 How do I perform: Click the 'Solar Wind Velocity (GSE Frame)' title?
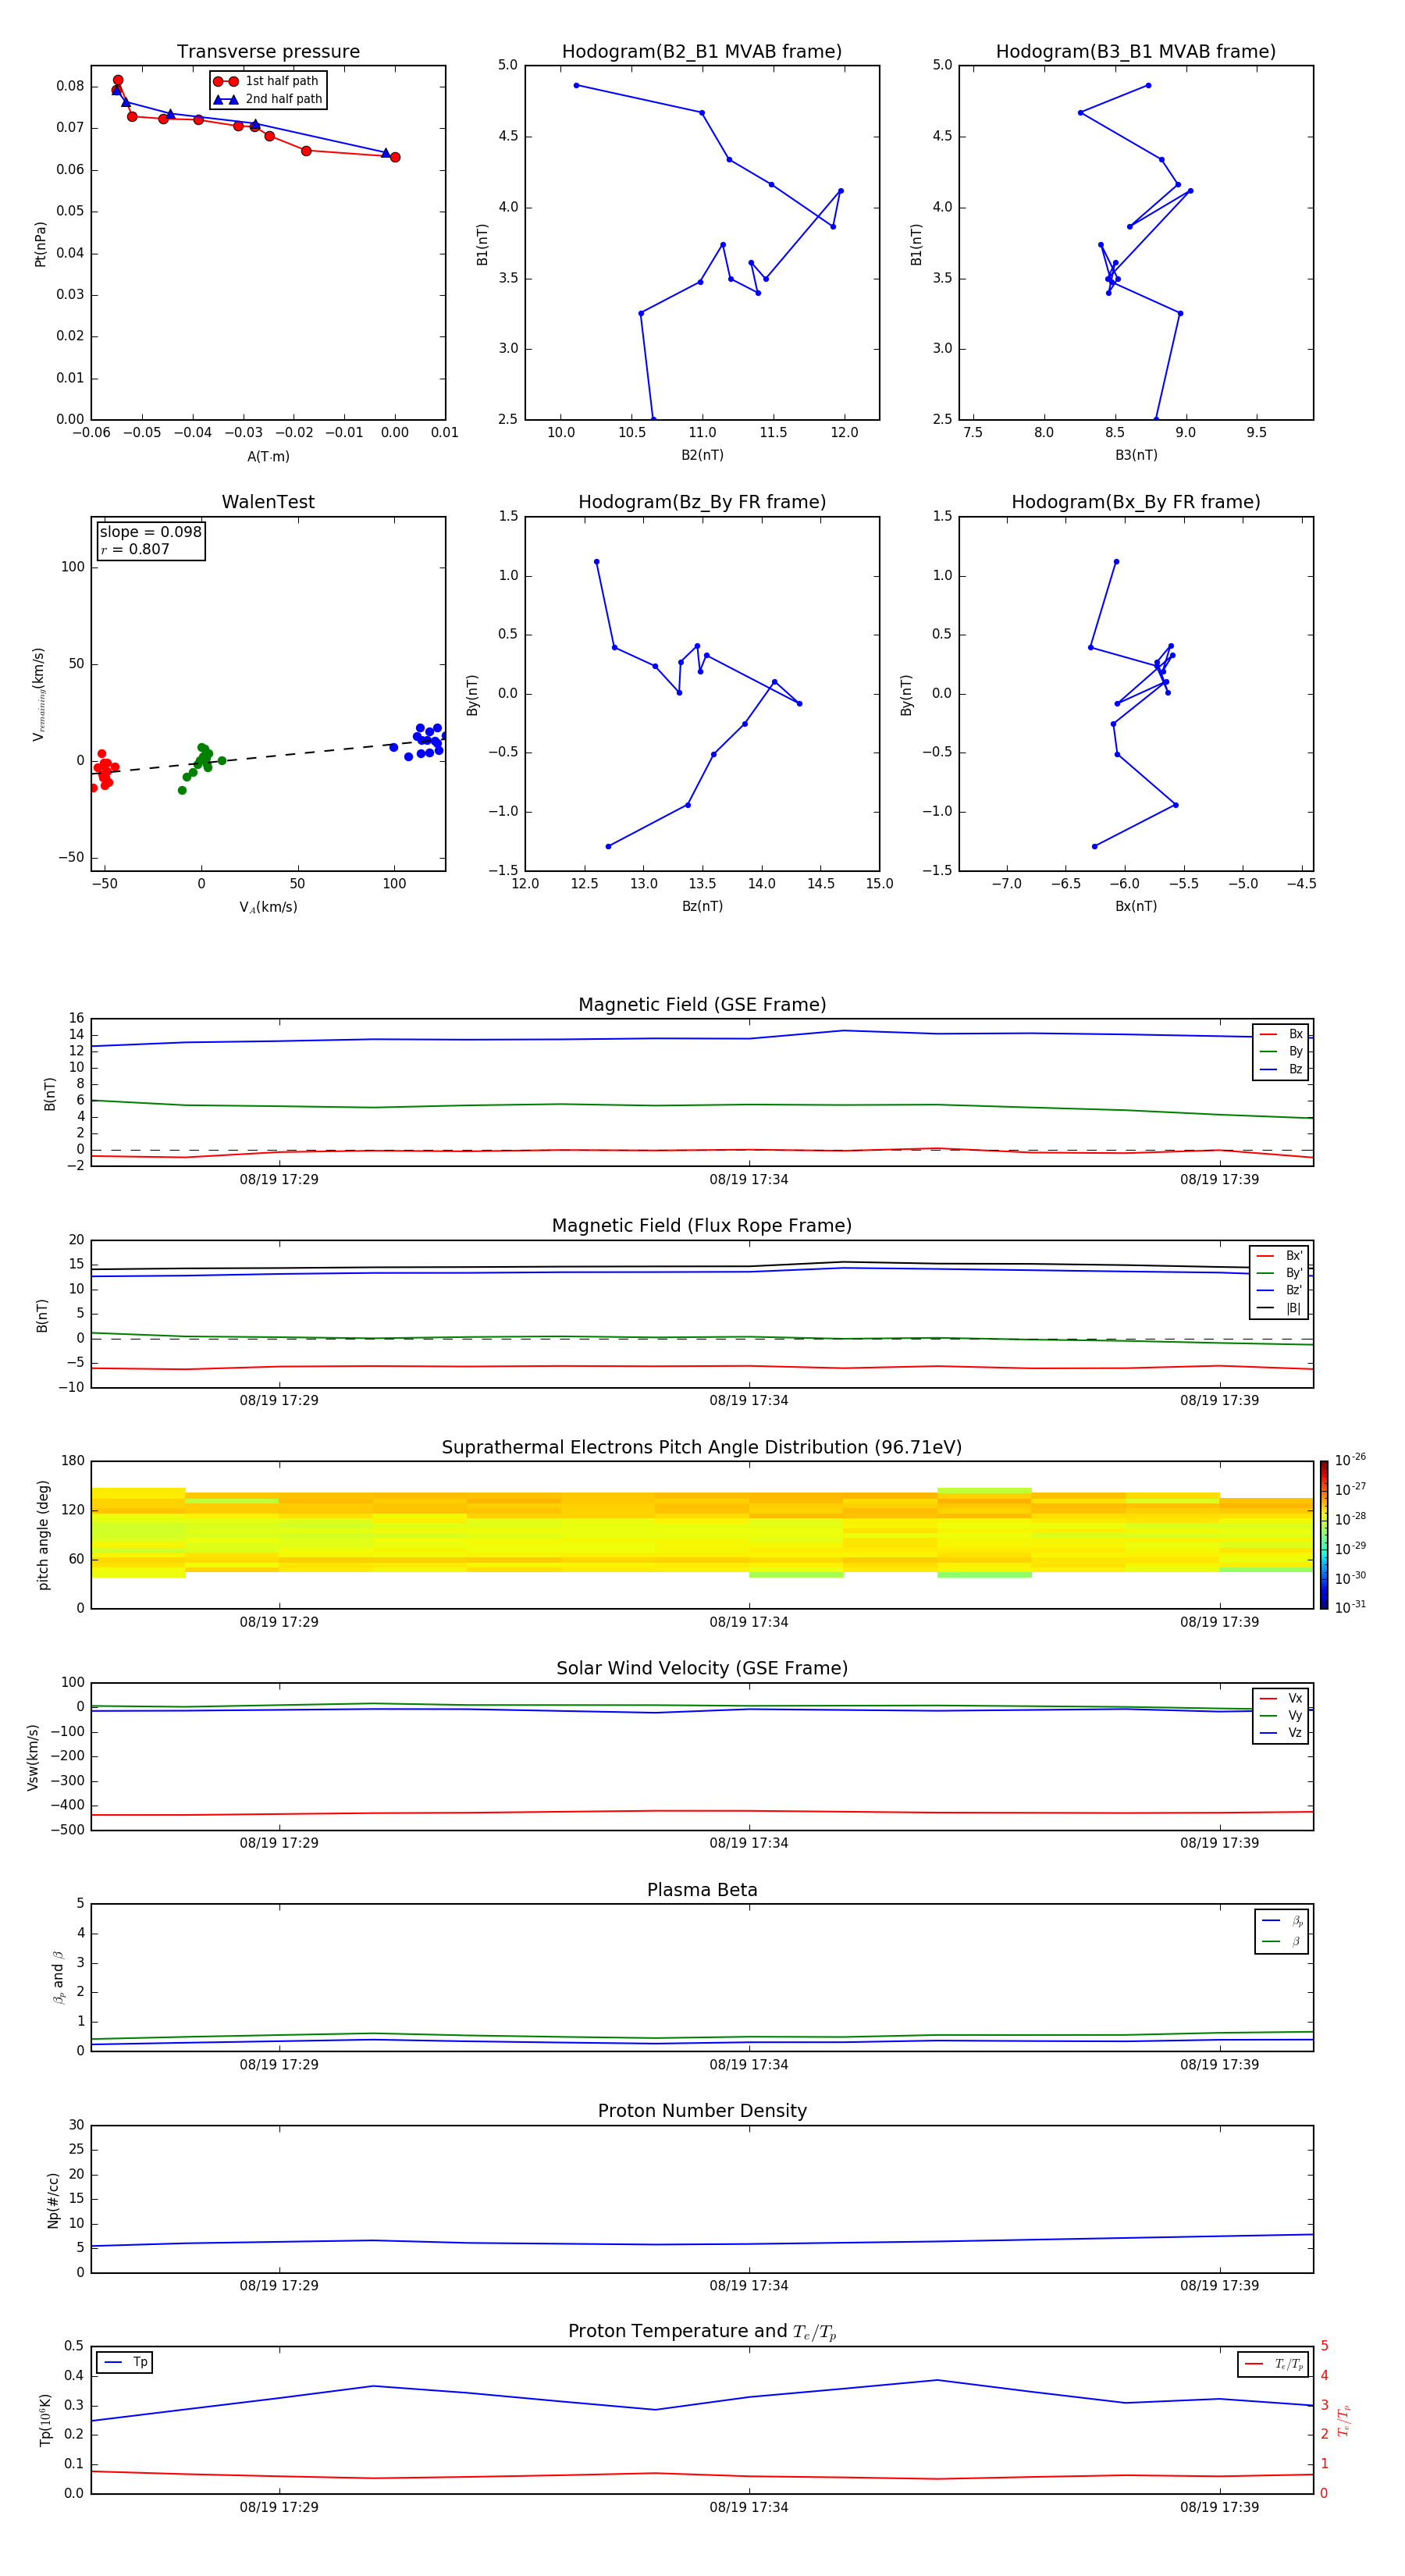[x=702, y=1668]
